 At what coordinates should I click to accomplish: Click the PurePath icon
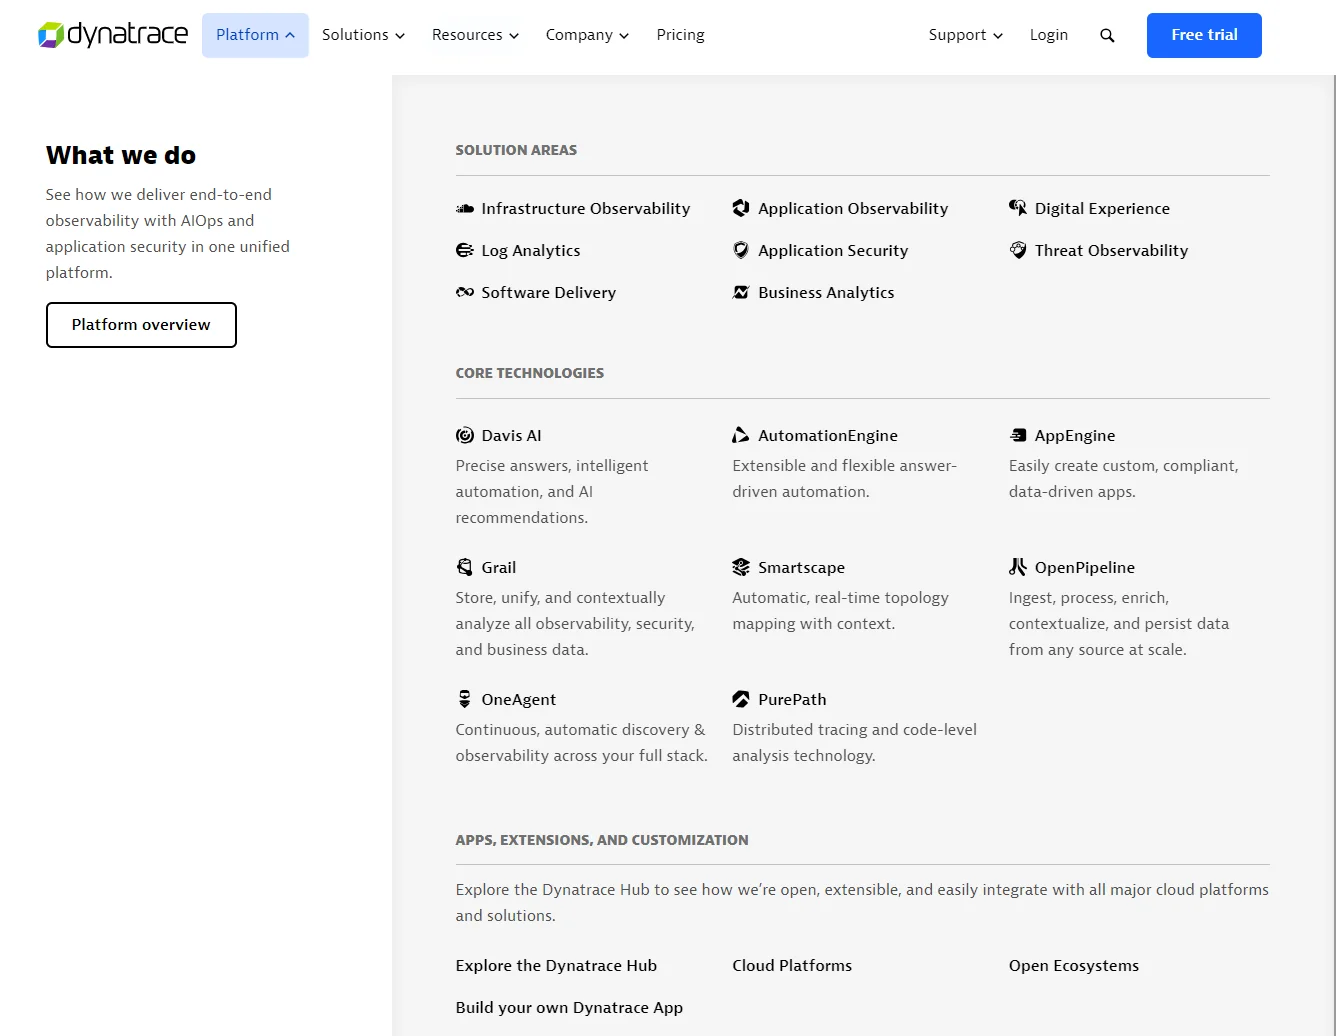click(x=741, y=699)
